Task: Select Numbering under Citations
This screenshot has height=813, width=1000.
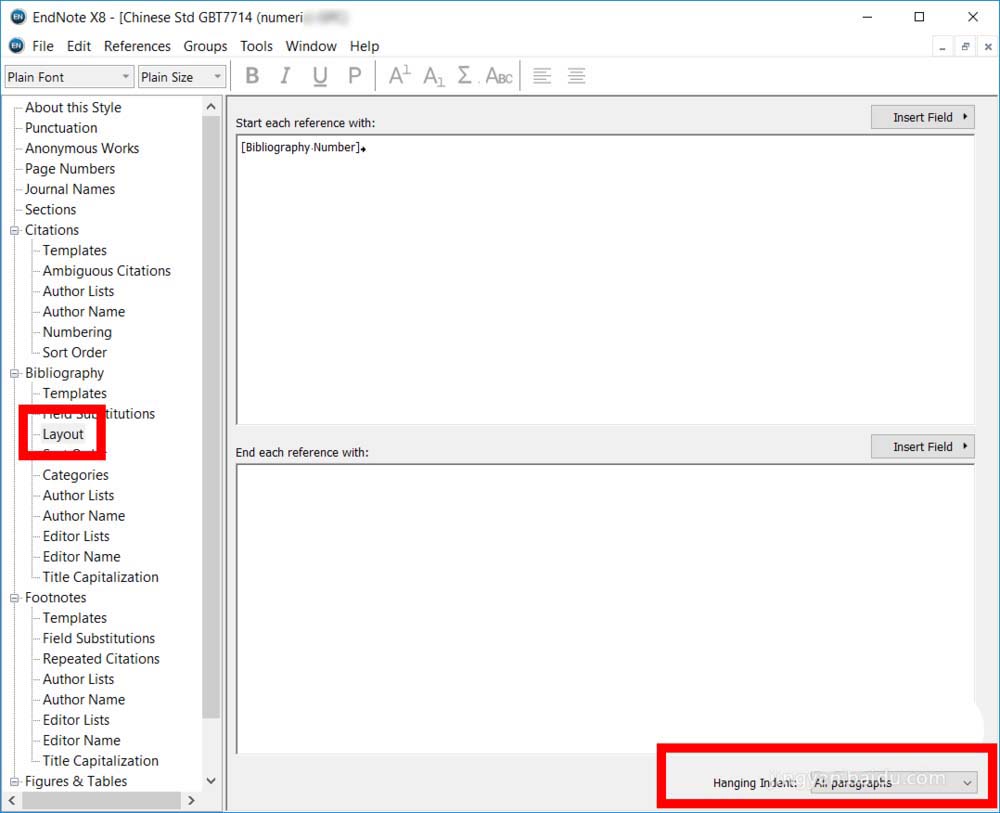Action: pyautogui.click(x=77, y=332)
